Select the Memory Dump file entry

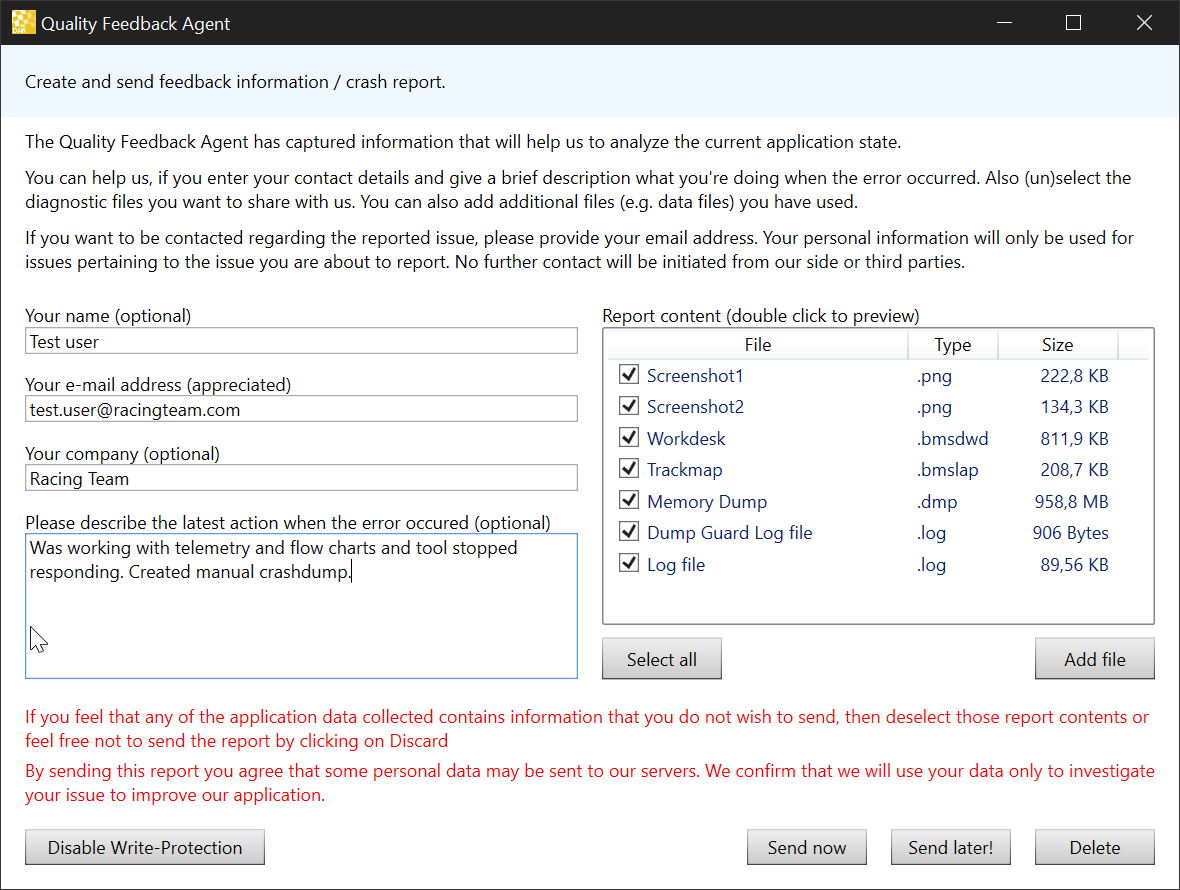point(707,502)
